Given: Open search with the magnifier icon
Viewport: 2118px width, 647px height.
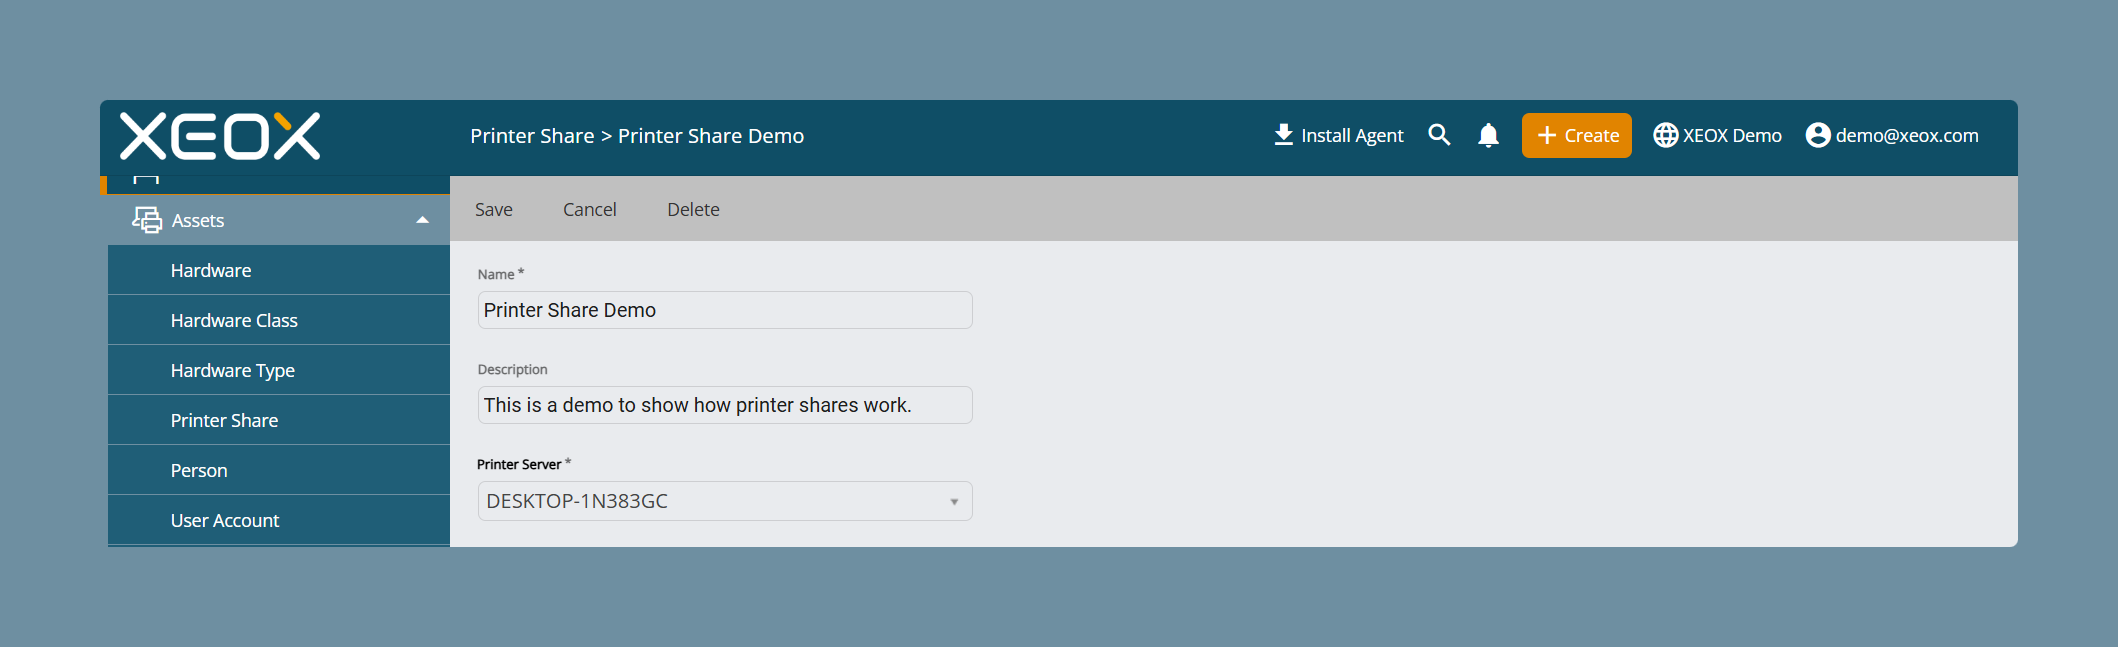Looking at the screenshot, I should point(1439,135).
